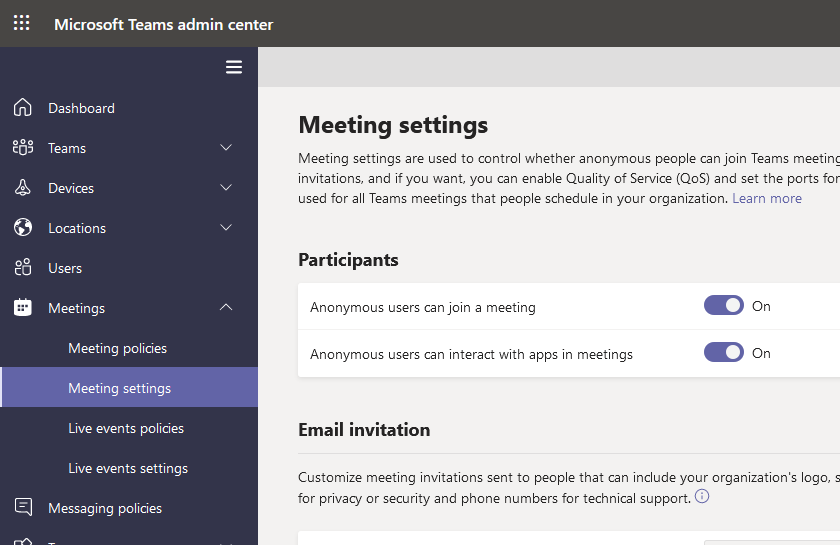Click the Messaging policies chat icon
Image resolution: width=840 pixels, height=545 pixels.
click(x=23, y=508)
